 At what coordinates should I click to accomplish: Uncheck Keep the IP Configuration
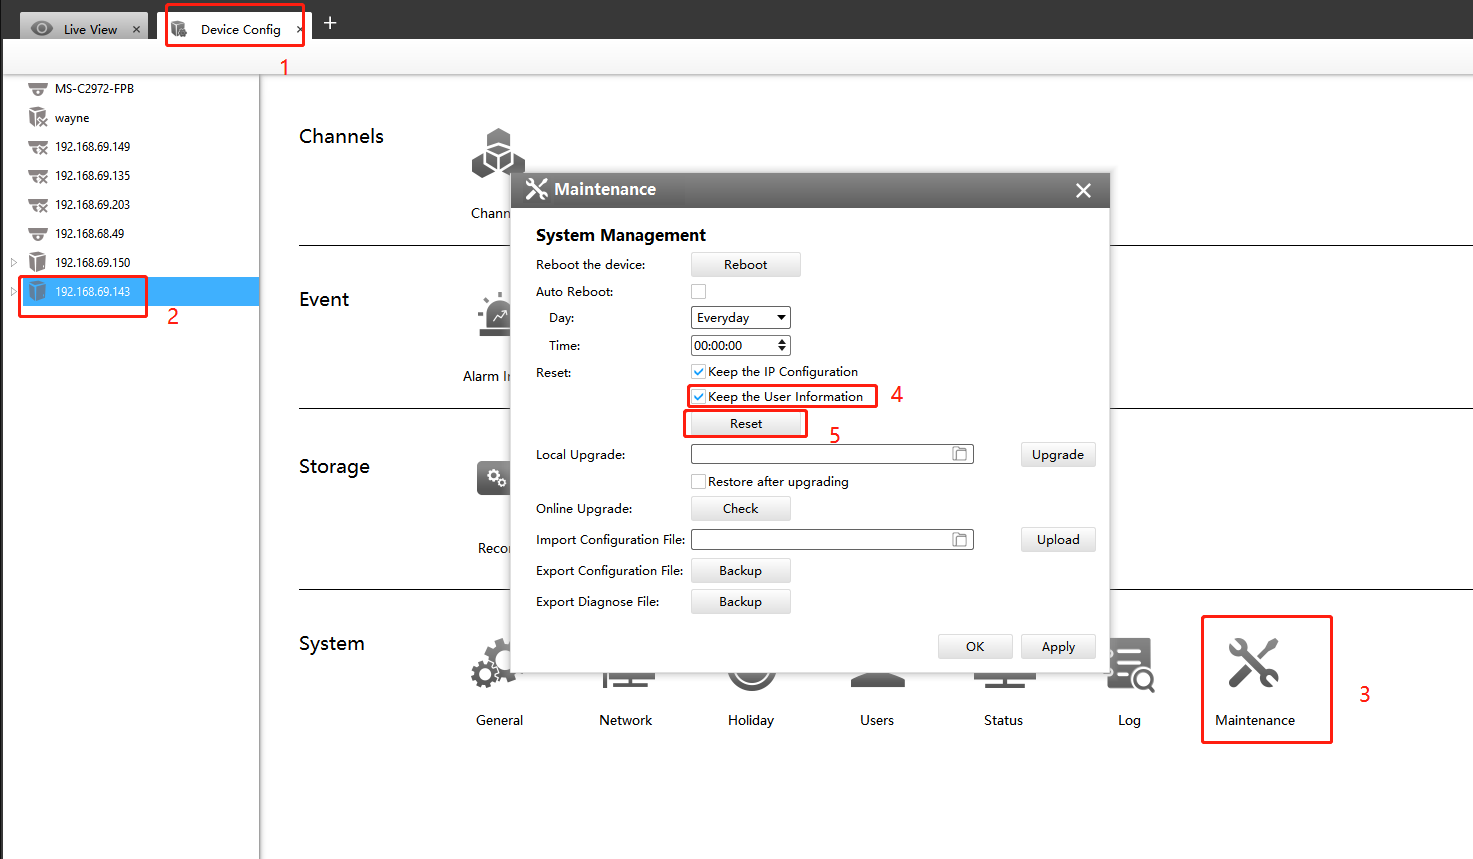tap(699, 372)
